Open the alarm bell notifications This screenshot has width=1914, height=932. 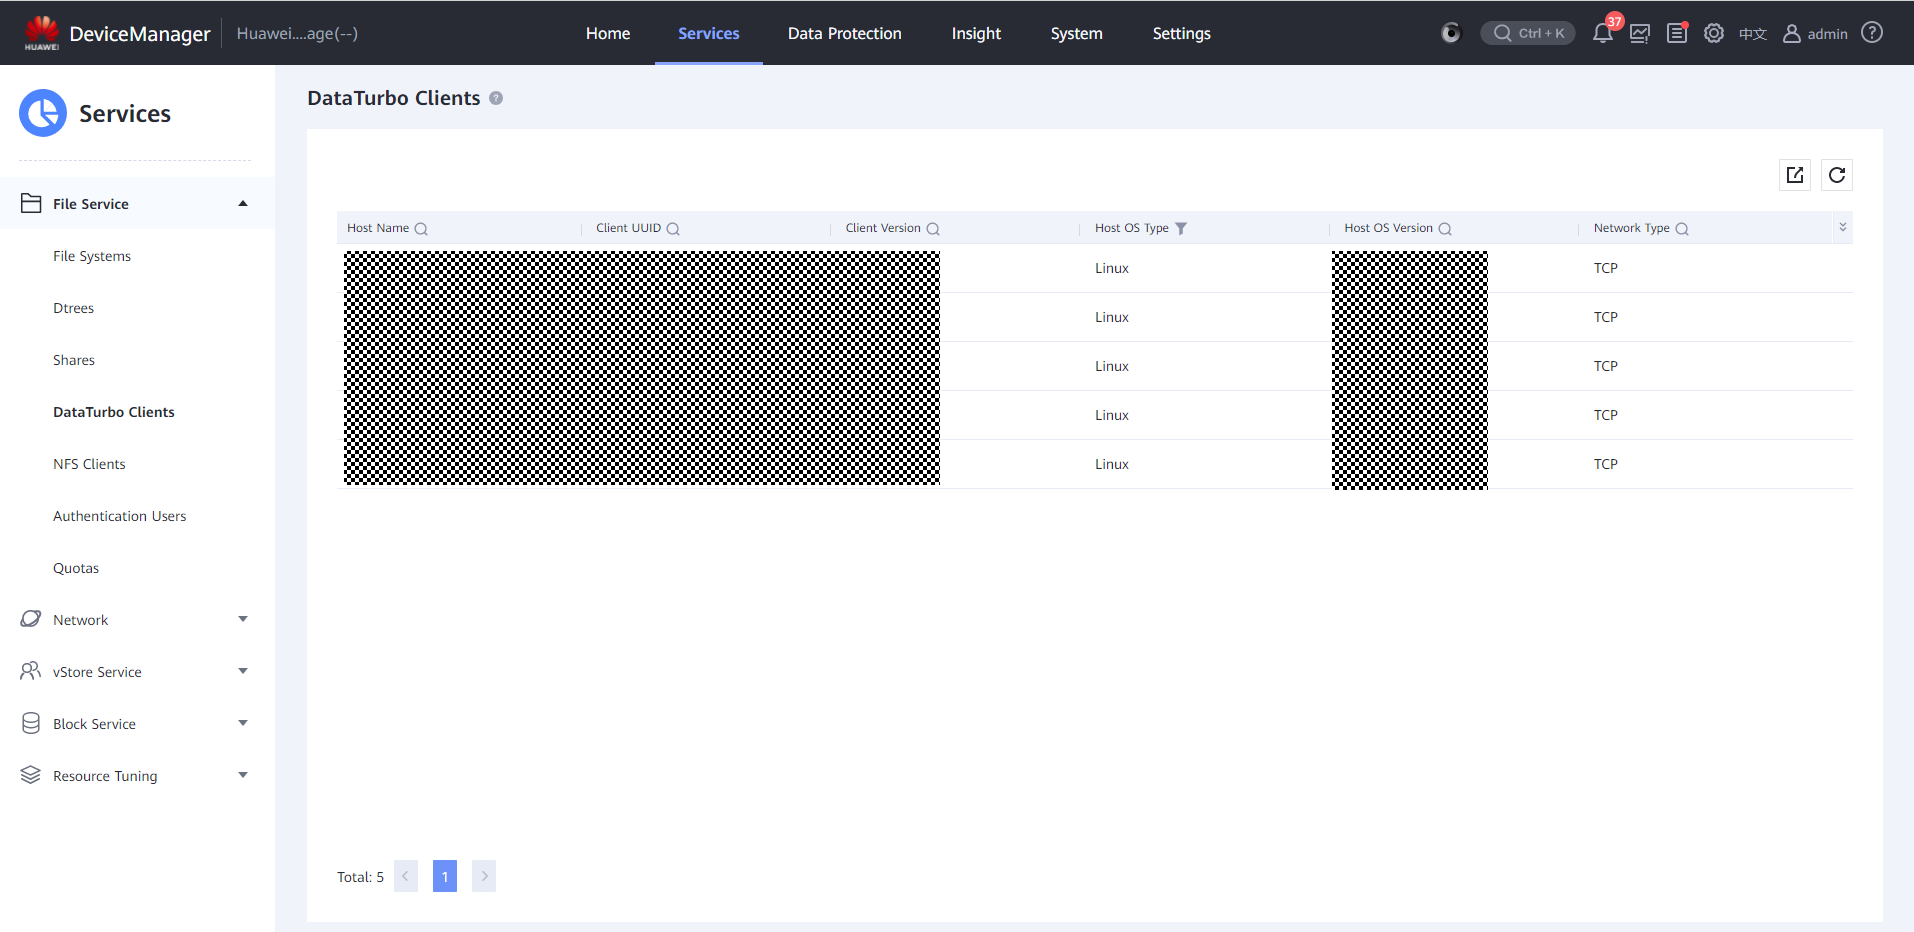1602,33
